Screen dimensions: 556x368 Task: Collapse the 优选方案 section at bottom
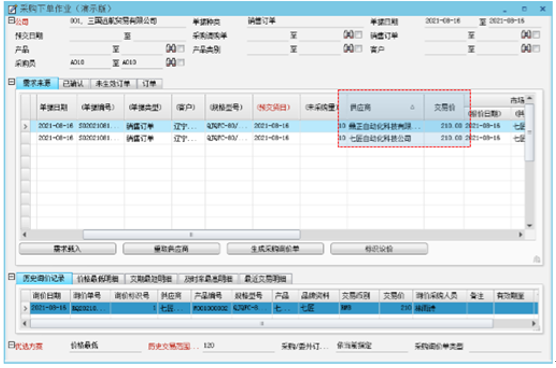11,345
